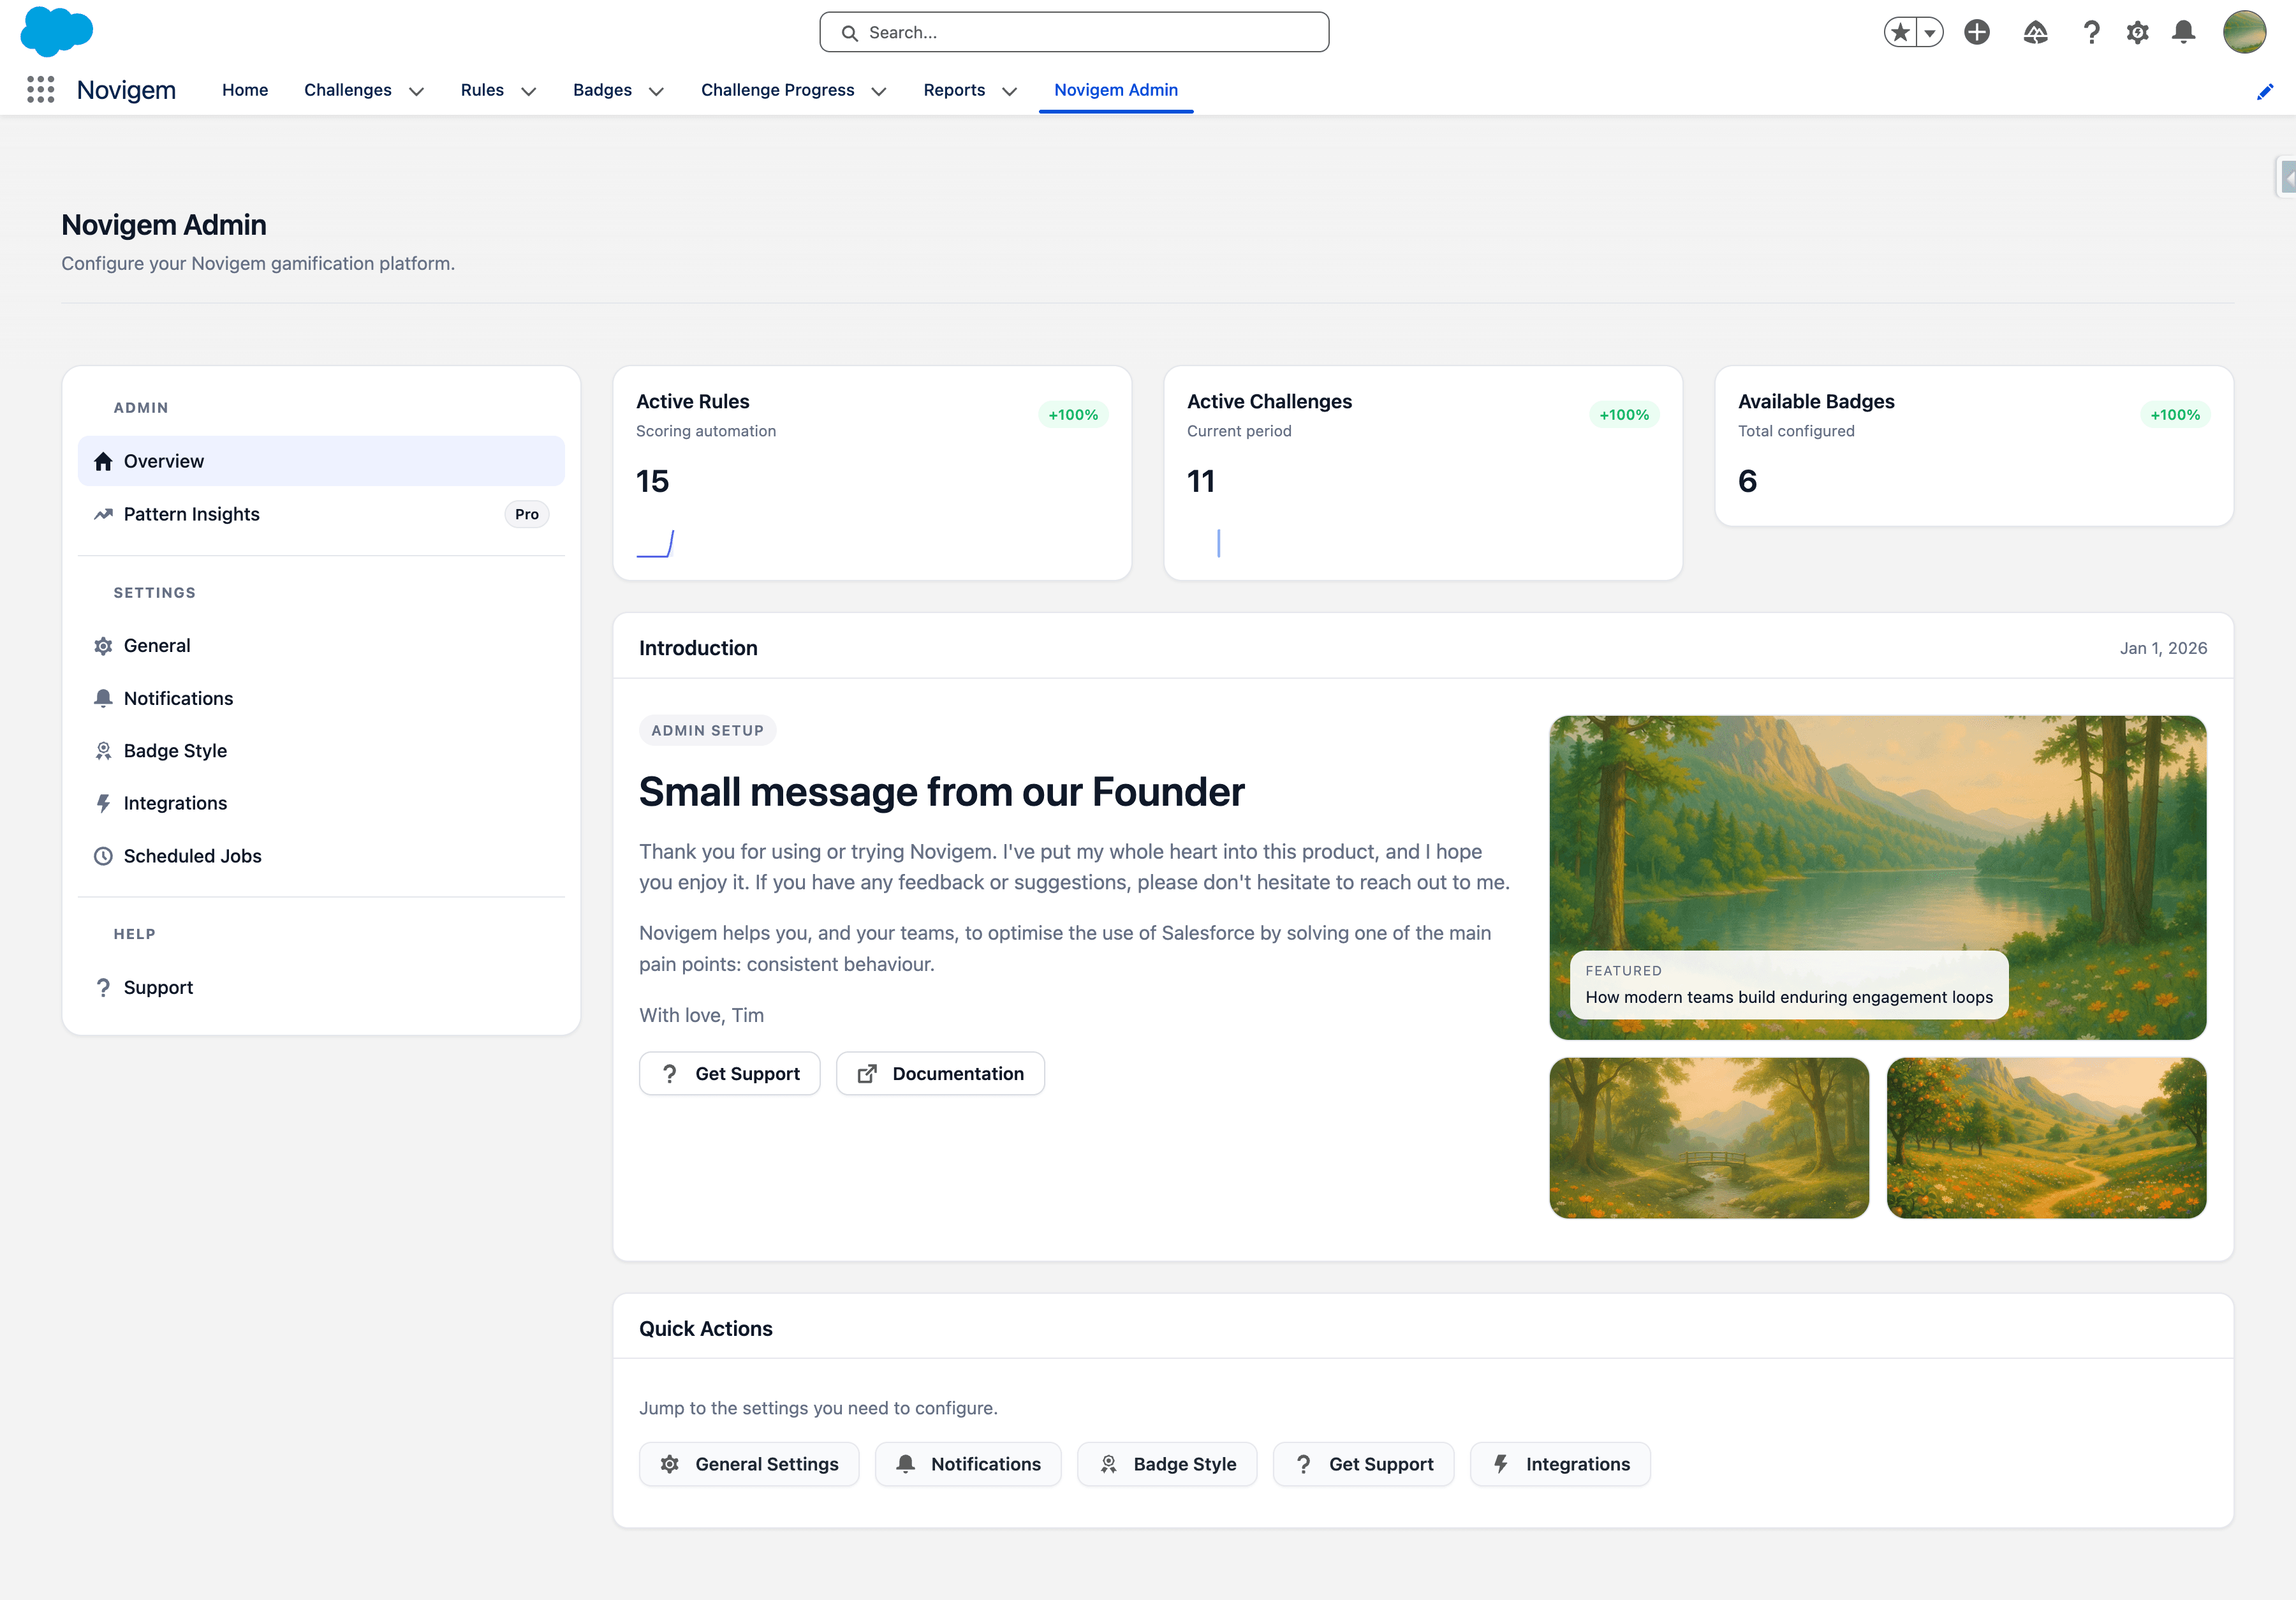This screenshot has width=2296, height=1600.
Task: Open the favorites list dropdown arrow
Action: [x=1930, y=31]
